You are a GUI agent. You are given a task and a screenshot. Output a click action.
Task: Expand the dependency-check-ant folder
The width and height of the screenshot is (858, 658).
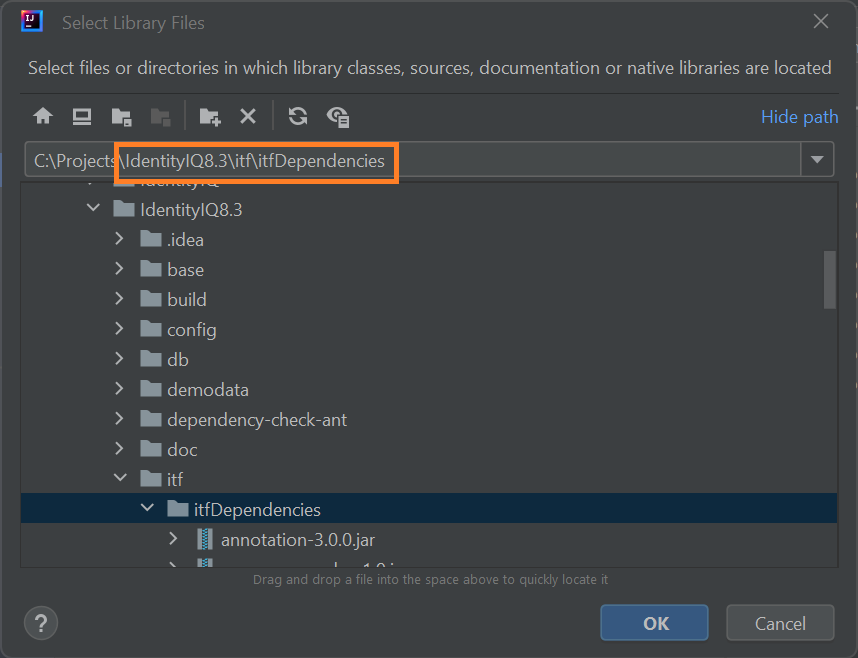coord(119,419)
